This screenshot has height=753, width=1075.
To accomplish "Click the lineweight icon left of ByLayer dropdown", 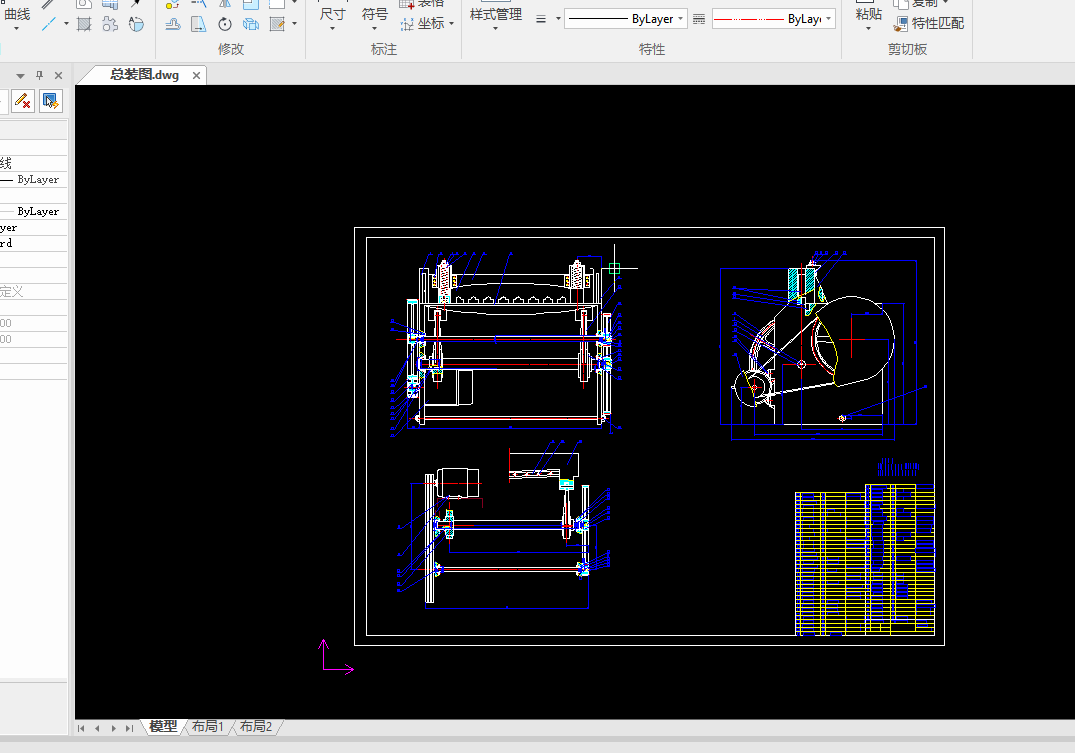I will 541,19.
